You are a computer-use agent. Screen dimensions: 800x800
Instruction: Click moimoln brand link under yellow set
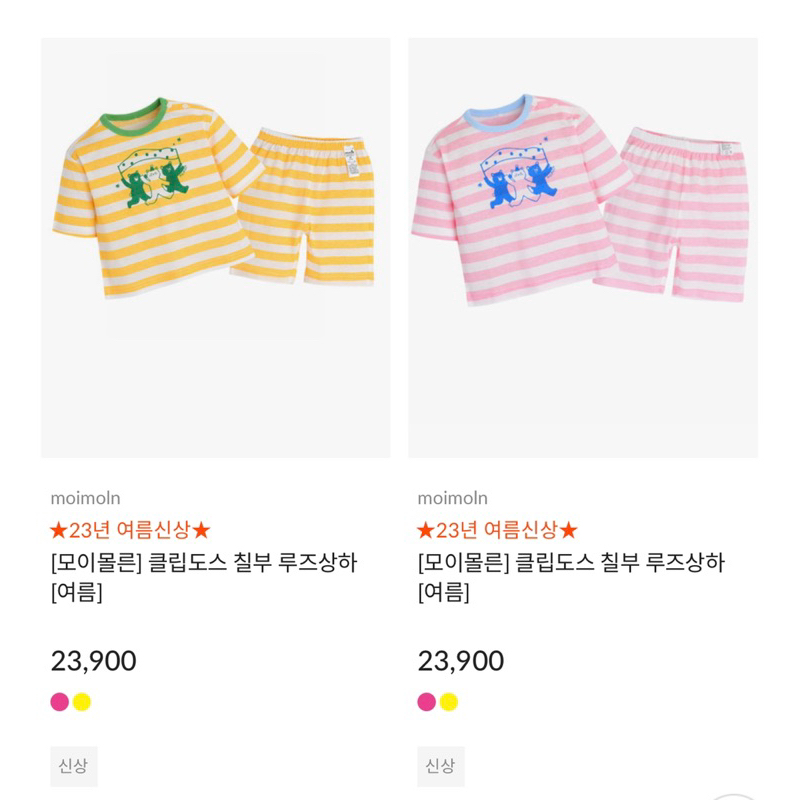[x=85, y=498]
